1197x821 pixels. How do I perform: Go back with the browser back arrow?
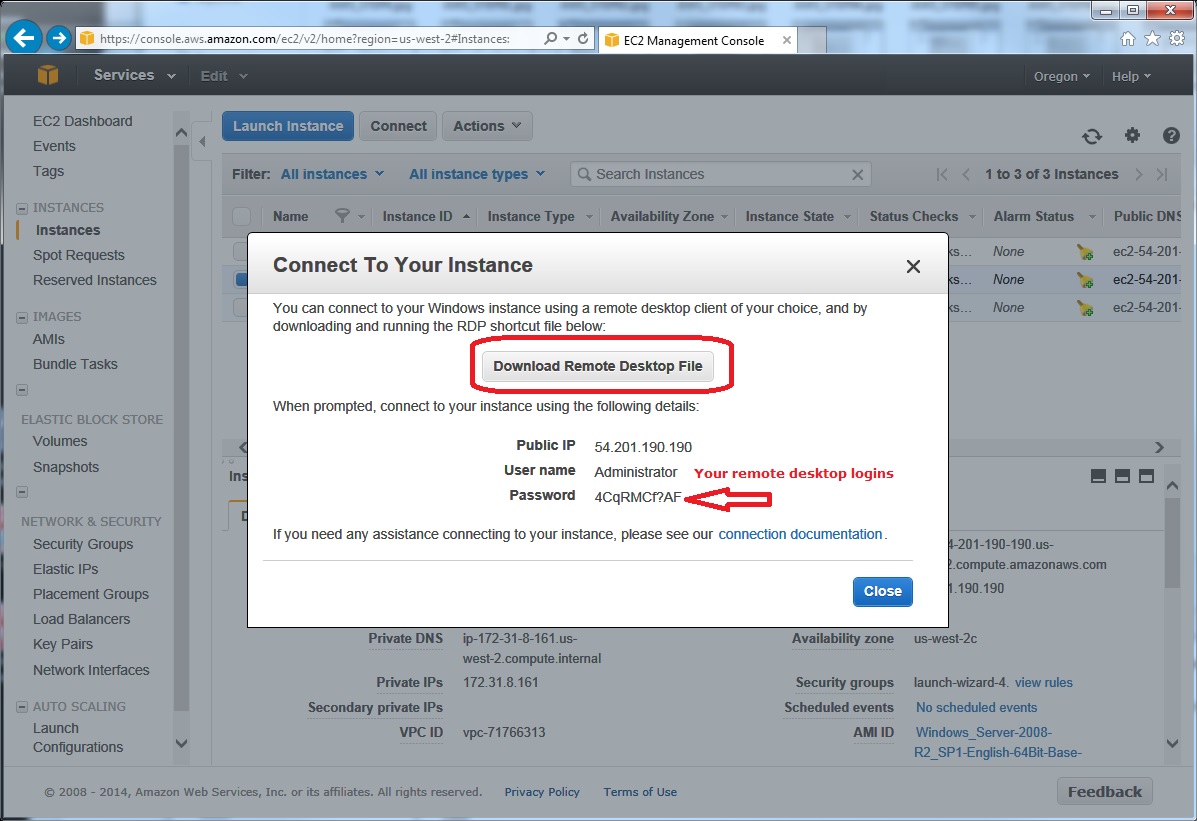(24, 37)
